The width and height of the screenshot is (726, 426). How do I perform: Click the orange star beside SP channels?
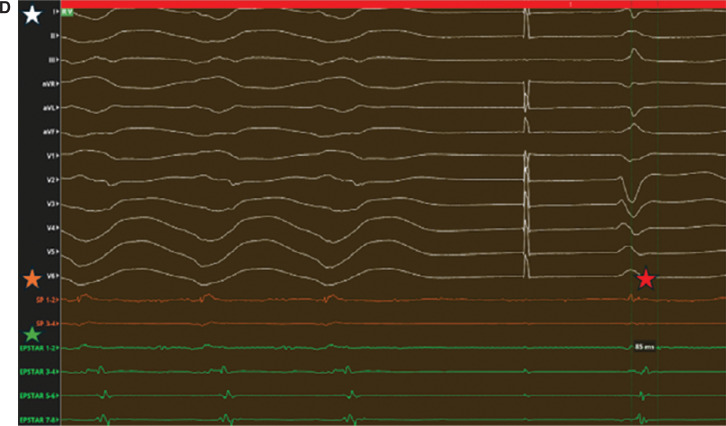click(x=34, y=279)
